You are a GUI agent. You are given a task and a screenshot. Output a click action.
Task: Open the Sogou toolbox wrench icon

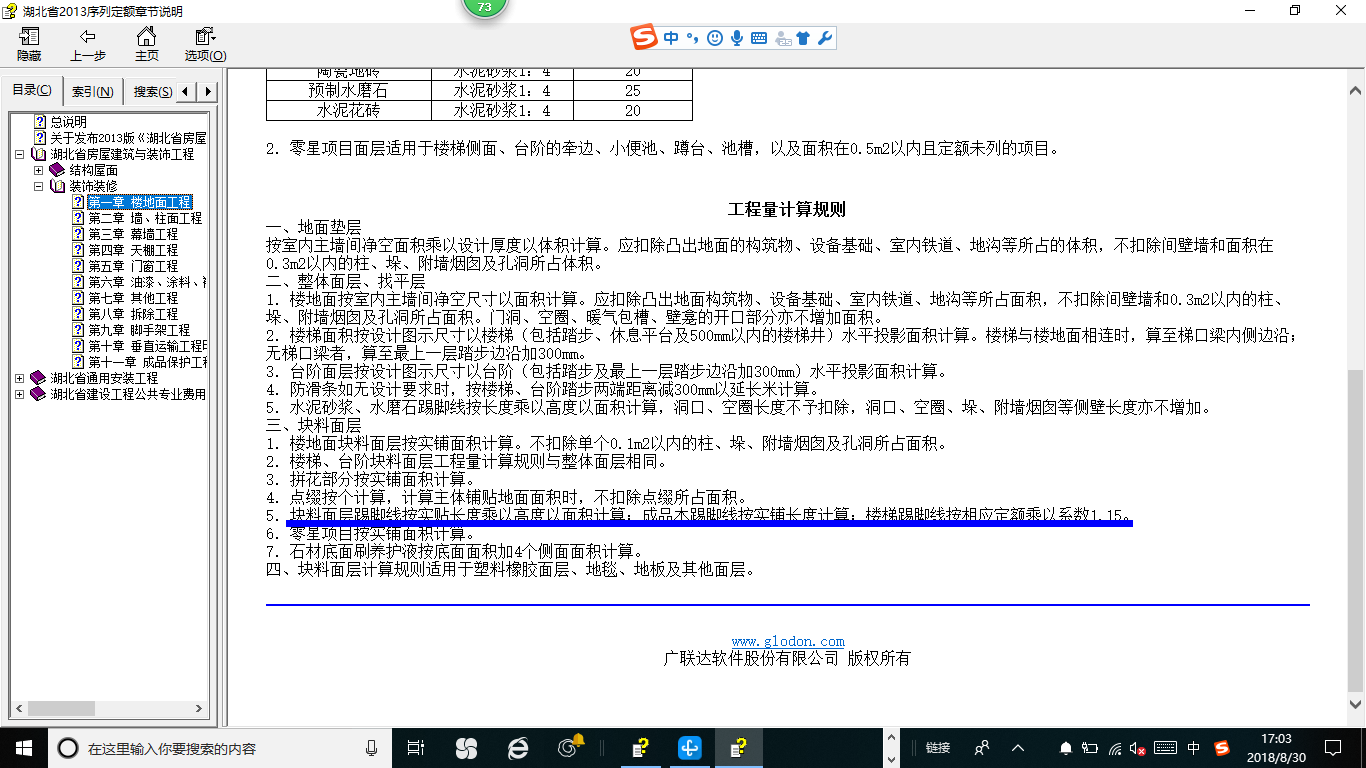pos(825,38)
